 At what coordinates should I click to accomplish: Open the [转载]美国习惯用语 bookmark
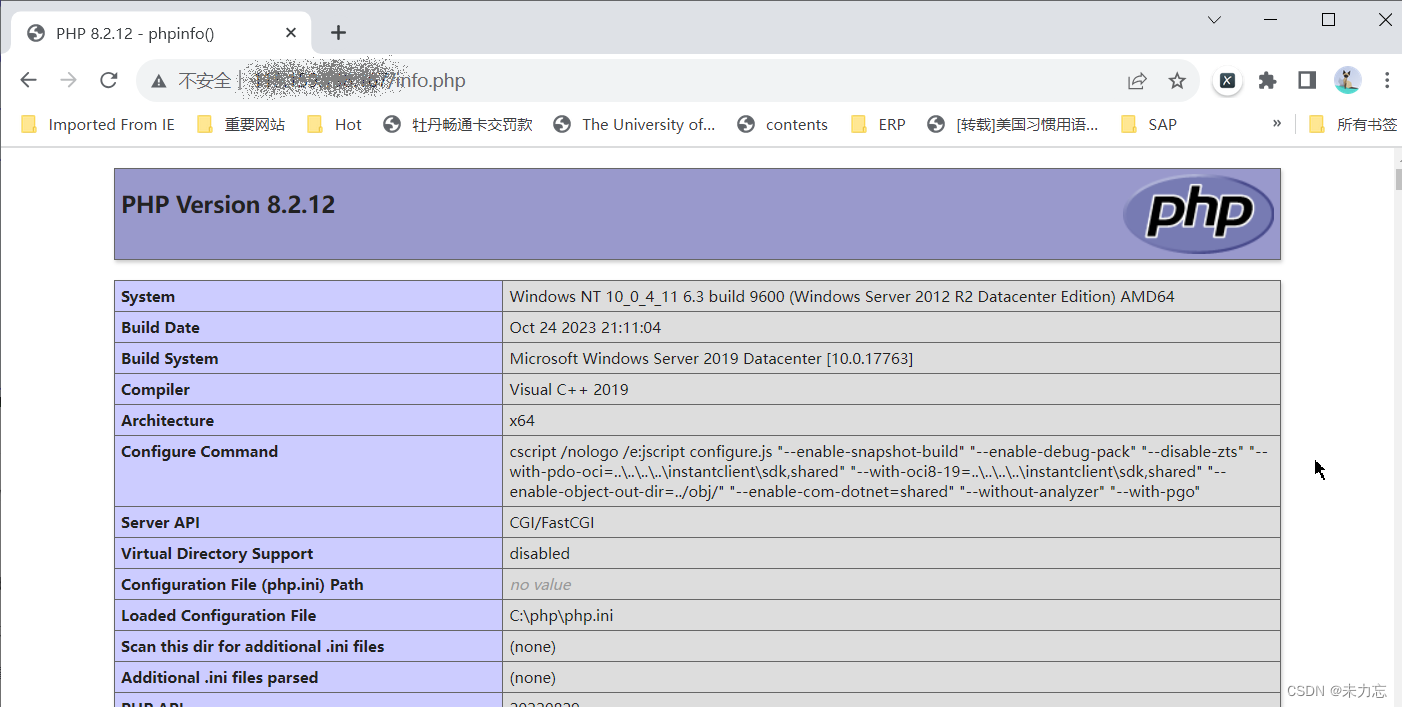(1014, 124)
